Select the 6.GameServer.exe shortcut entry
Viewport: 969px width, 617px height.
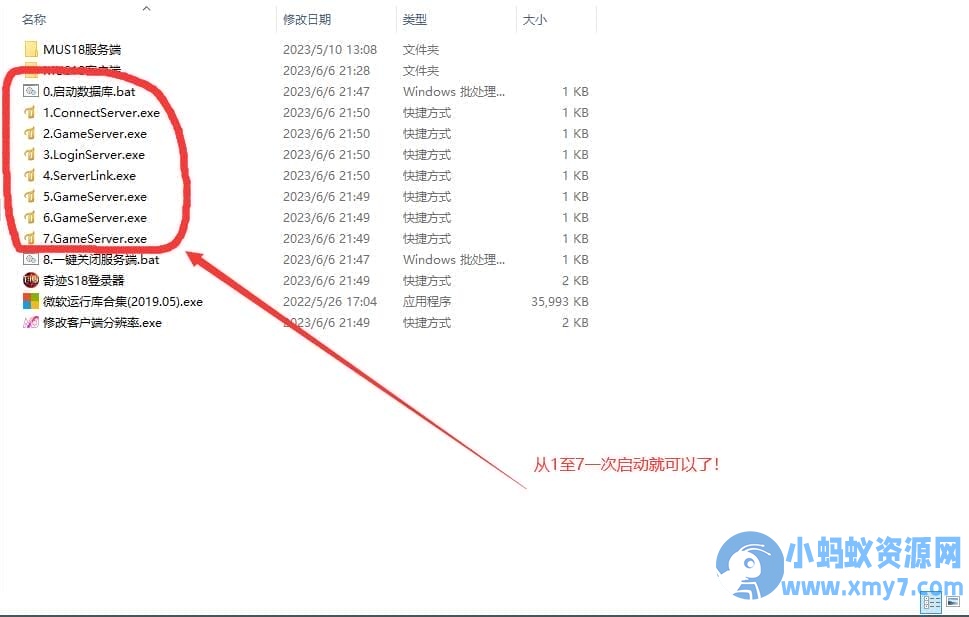[x=95, y=218]
